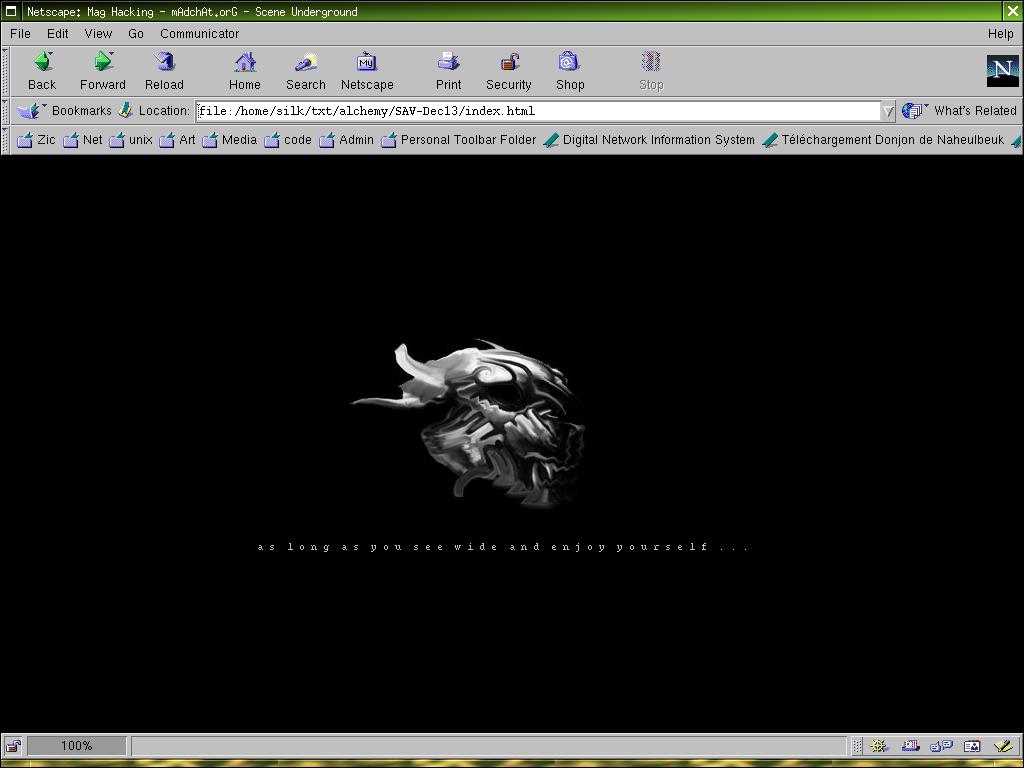The image size is (1024, 768).
Task: Open Navigator from status bar ship-wheel icon
Action: coord(879,746)
